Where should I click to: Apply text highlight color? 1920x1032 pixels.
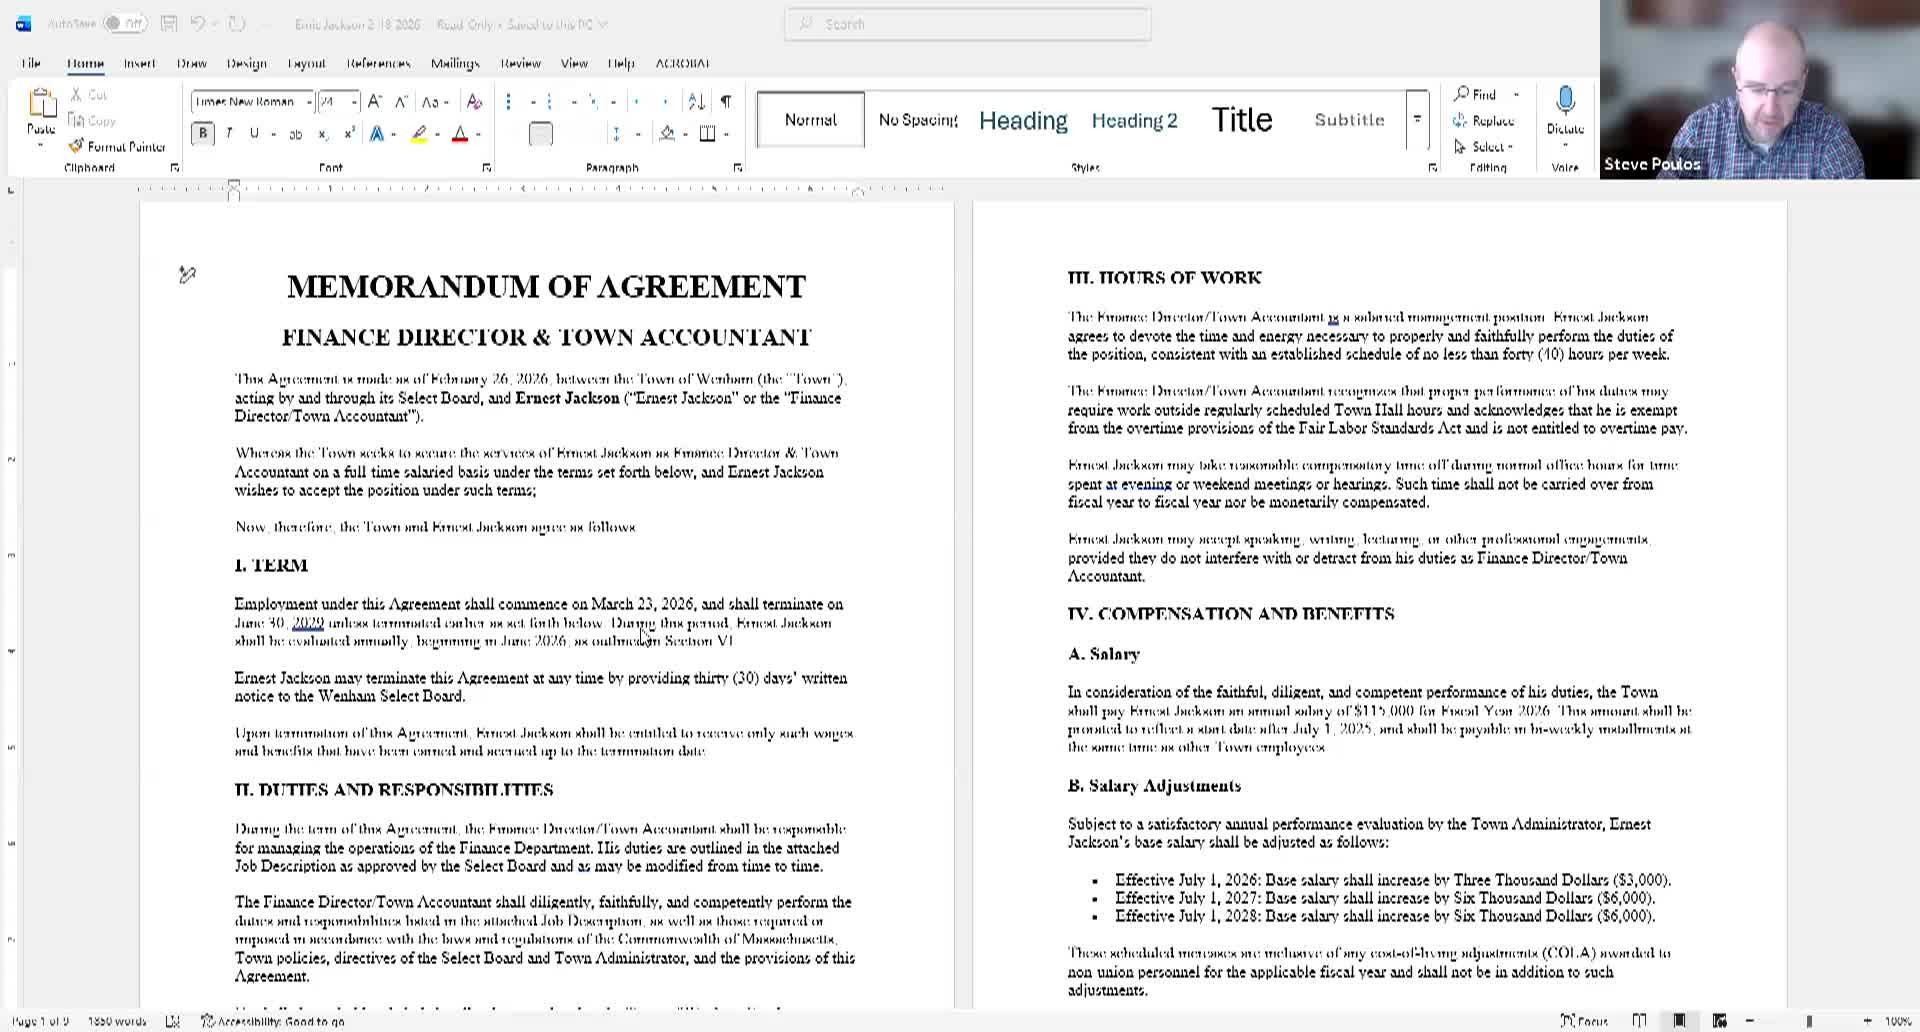click(420, 134)
